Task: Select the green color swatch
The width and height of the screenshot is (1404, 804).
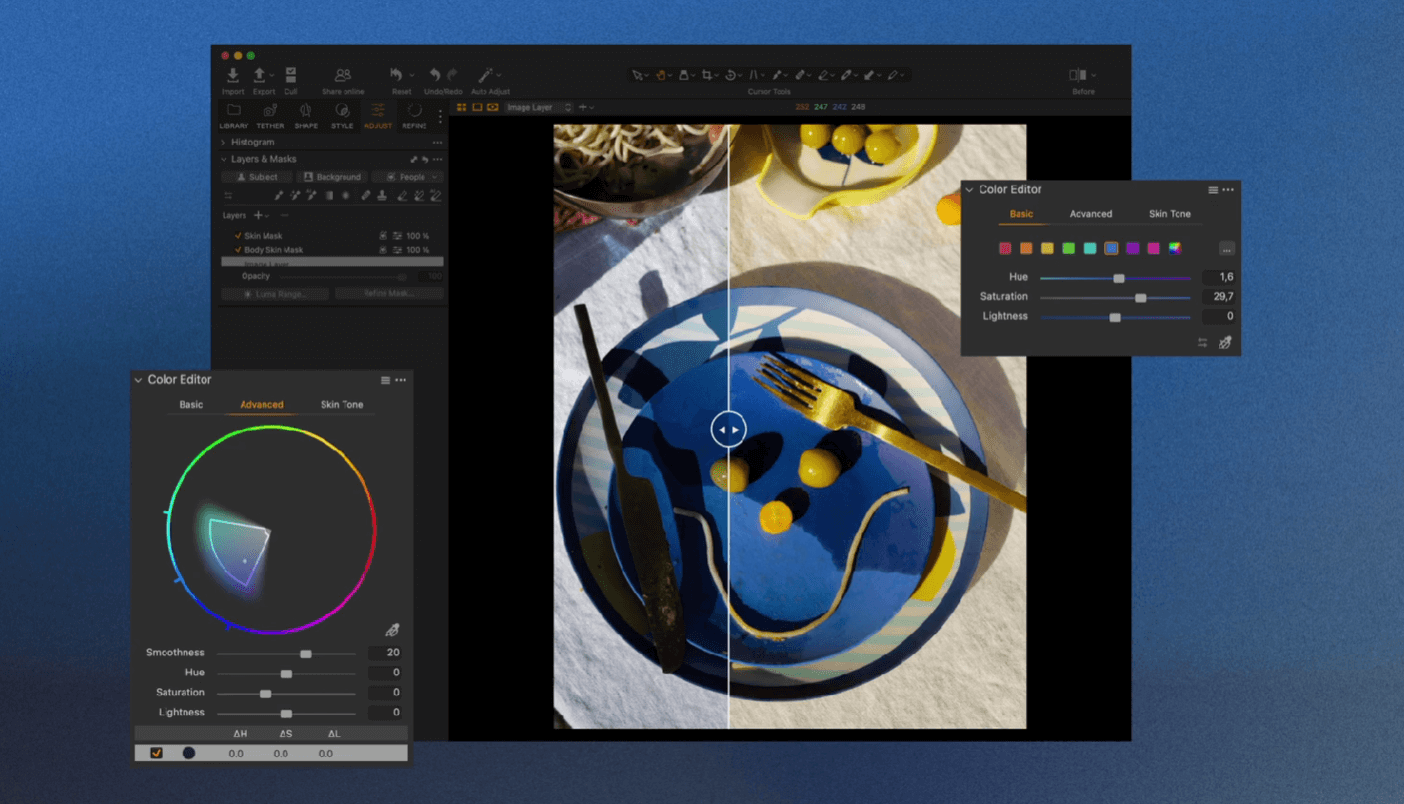Action: click(x=1068, y=249)
